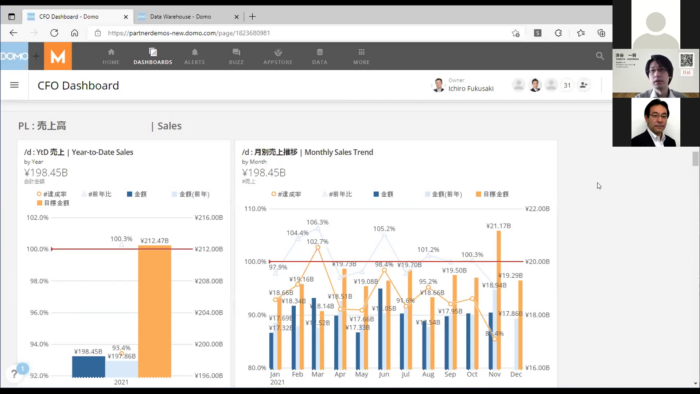Toggle #達成率 legend in Year-to-Date card

pos(52,194)
